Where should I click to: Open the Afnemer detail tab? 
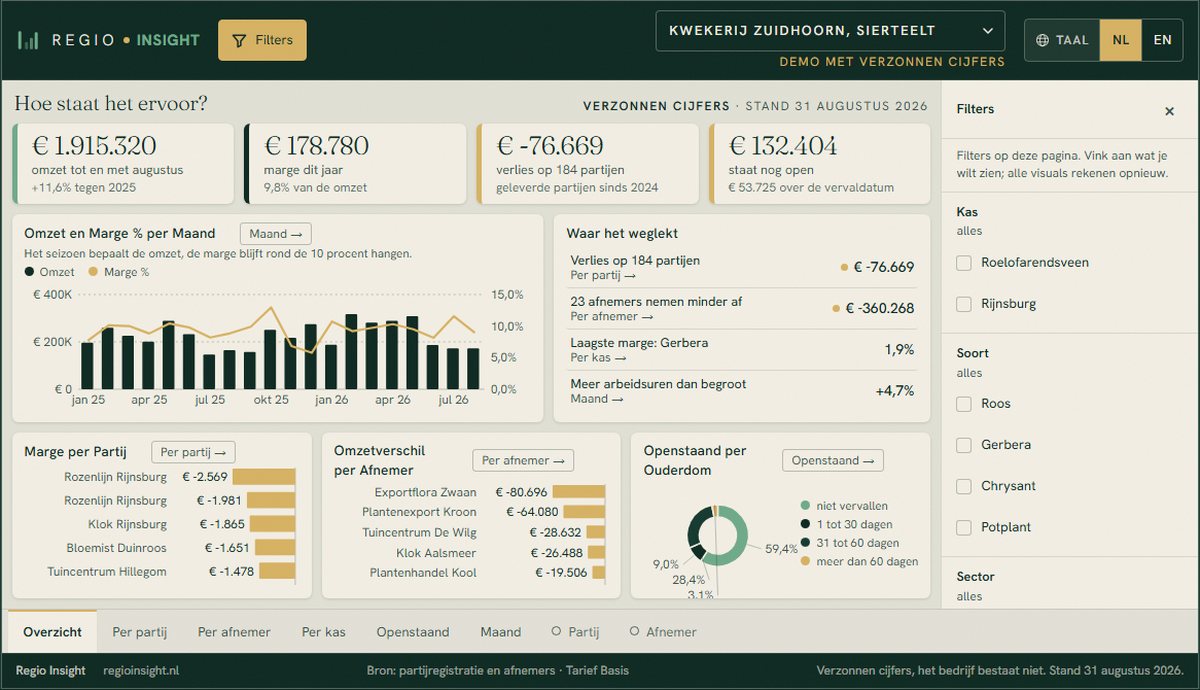click(x=663, y=632)
